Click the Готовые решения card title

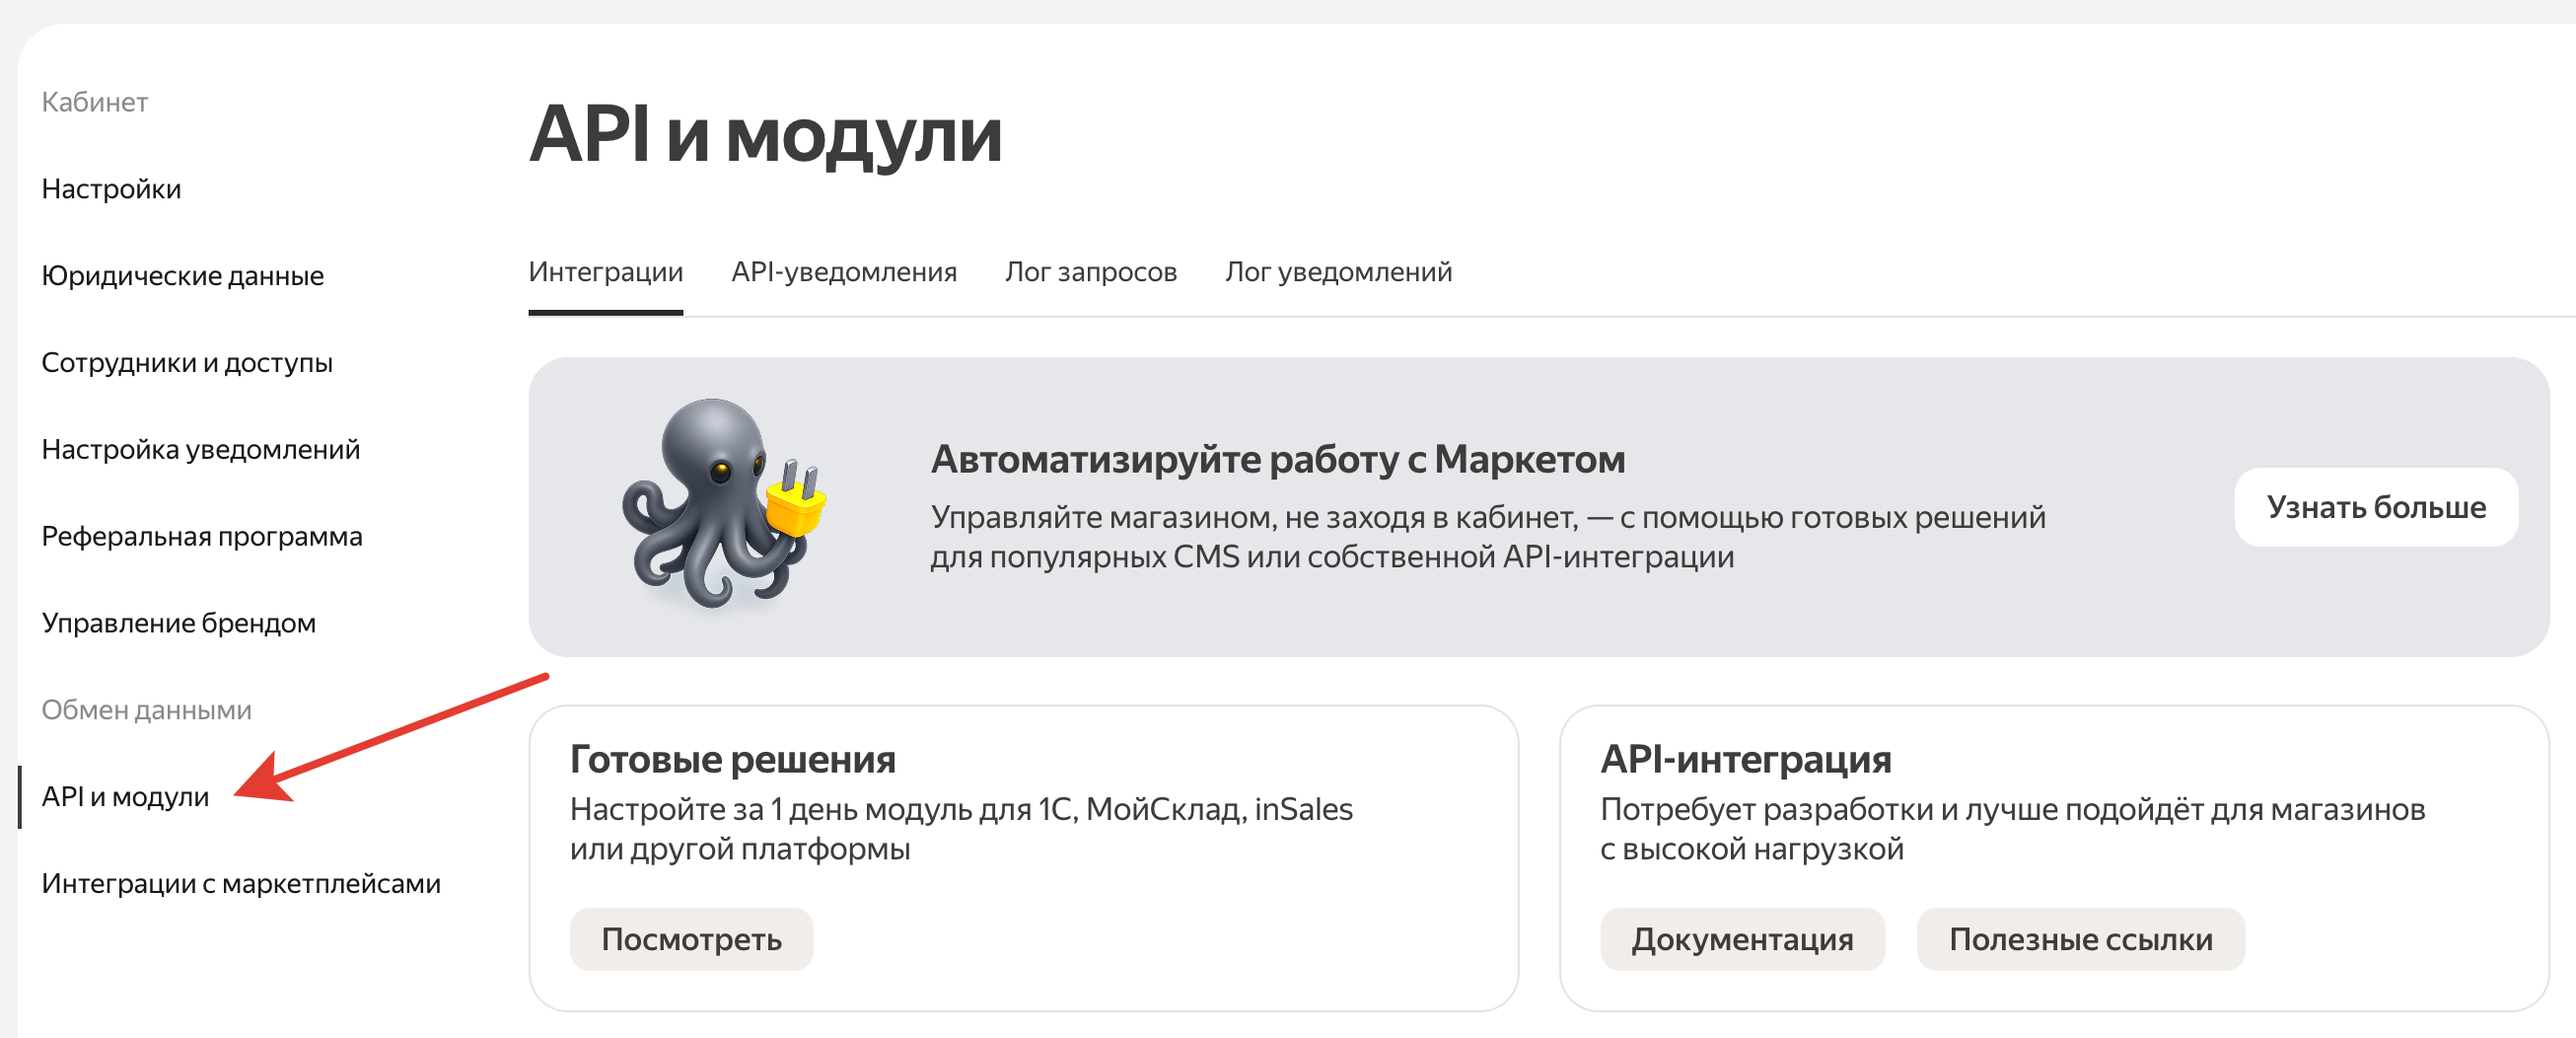[x=733, y=759]
